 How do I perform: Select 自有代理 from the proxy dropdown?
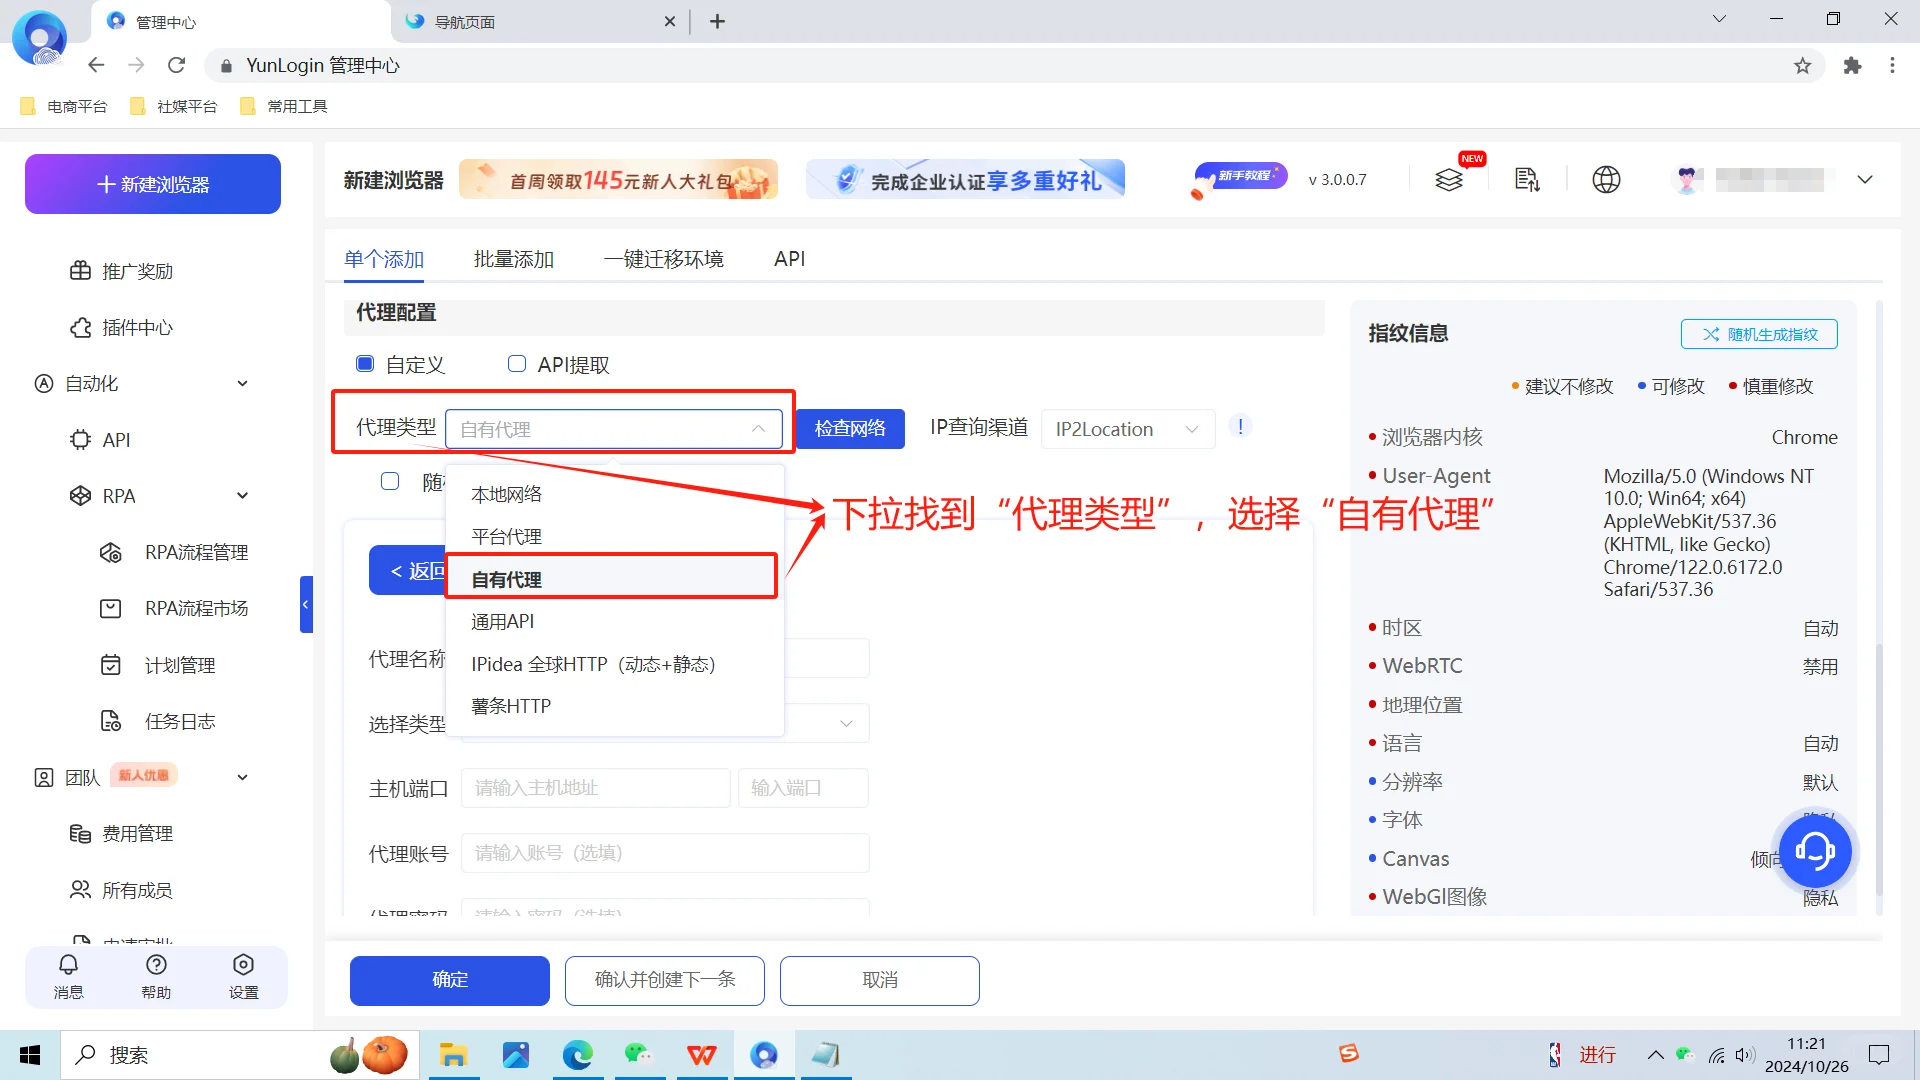(506, 578)
